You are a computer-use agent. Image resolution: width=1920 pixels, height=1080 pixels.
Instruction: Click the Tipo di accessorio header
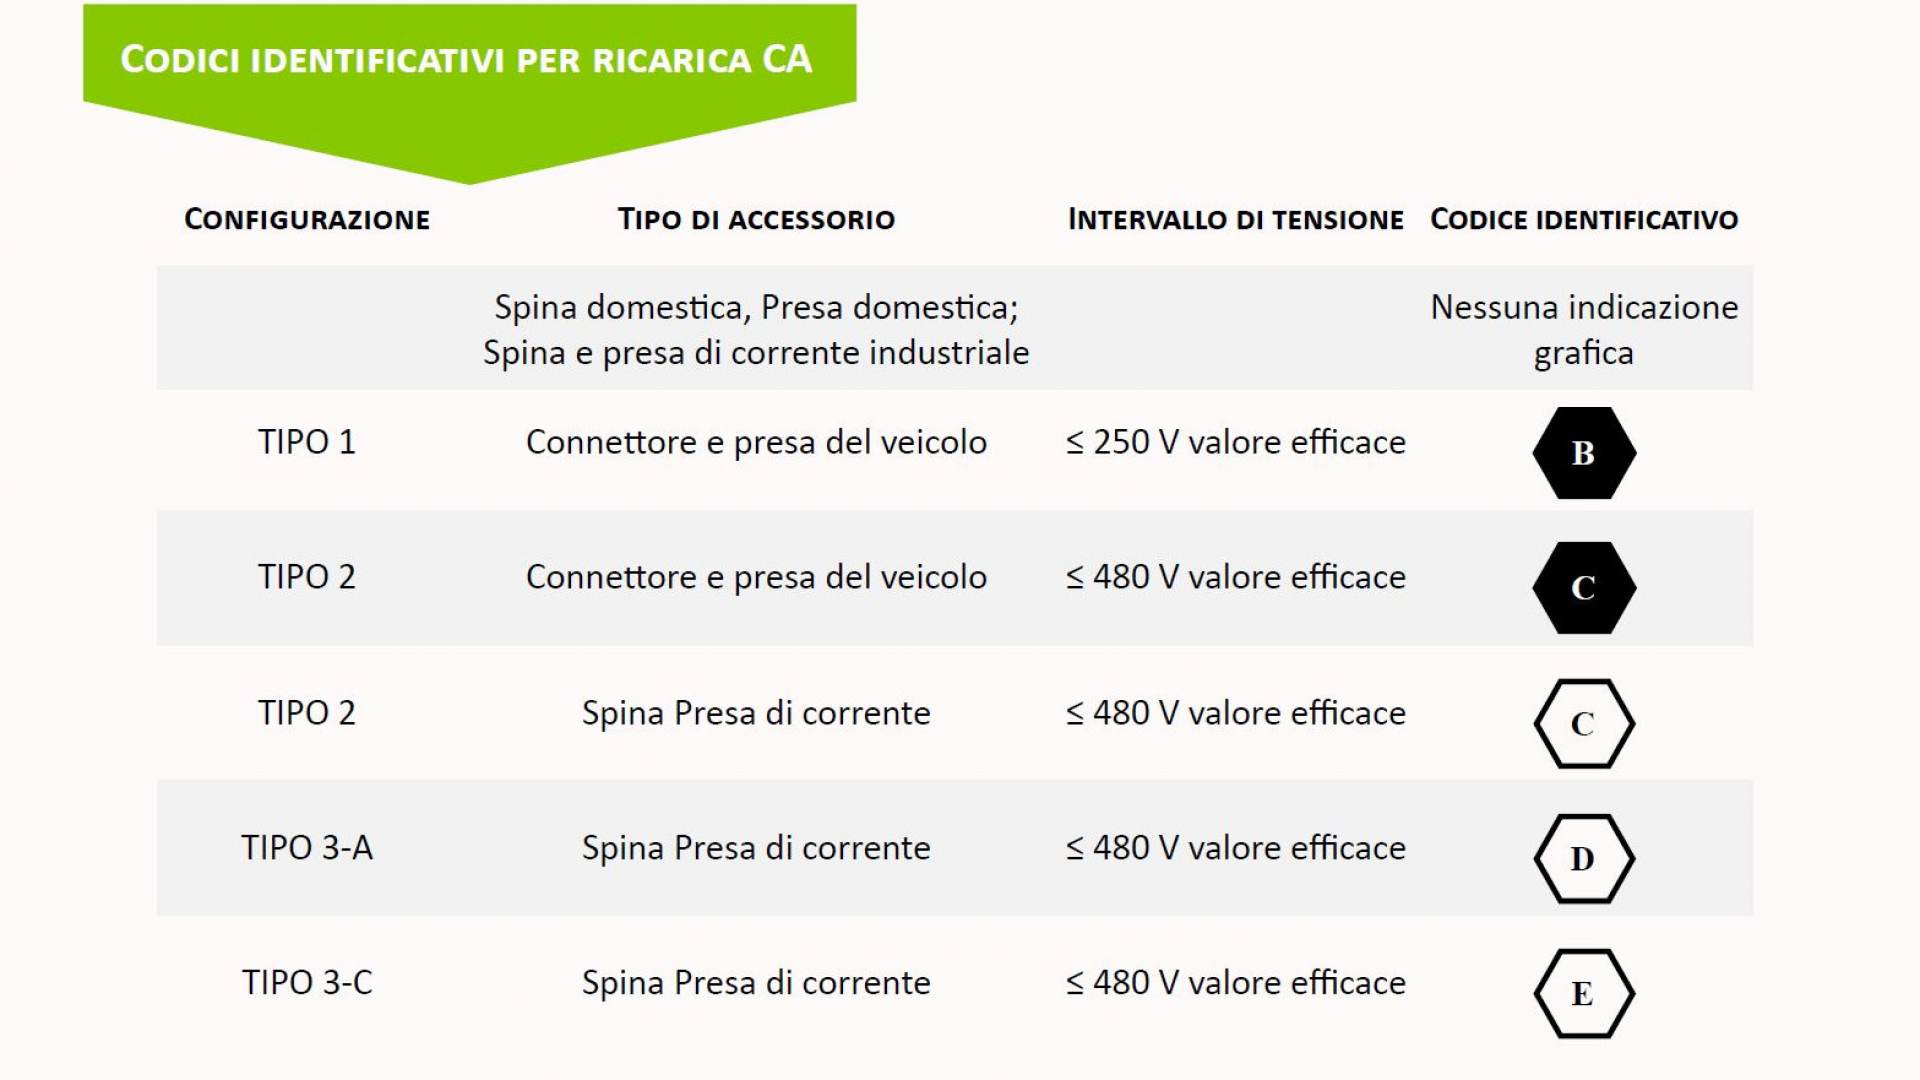pyautogui.click(x=756, y=219)
